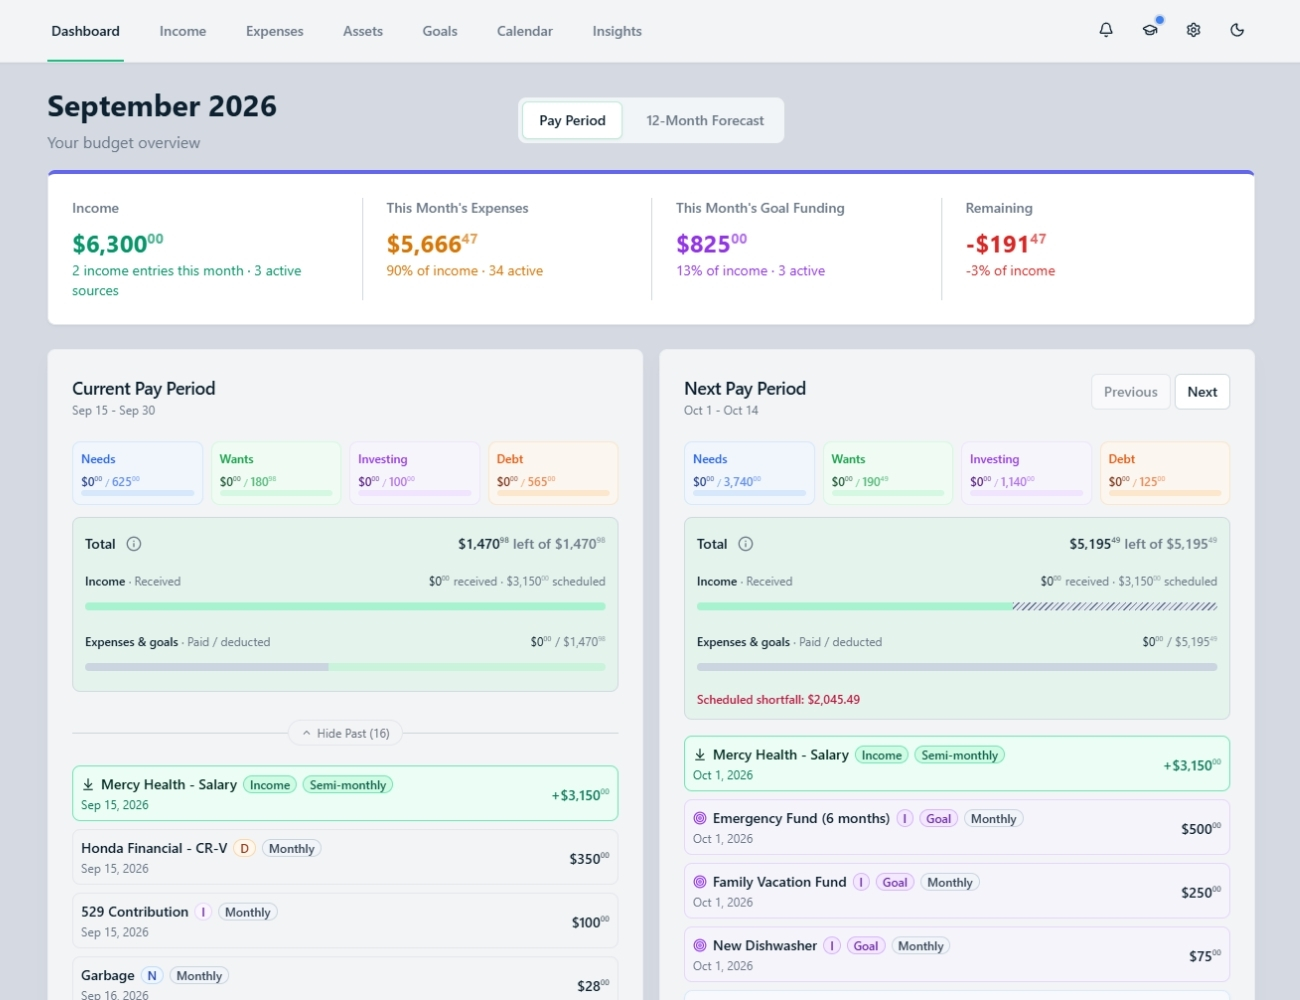Image resolution: width=1300 pixels, height=1000 pixels.
Task: Click the N badge on the Garbage row
Action: pos(152,976)
